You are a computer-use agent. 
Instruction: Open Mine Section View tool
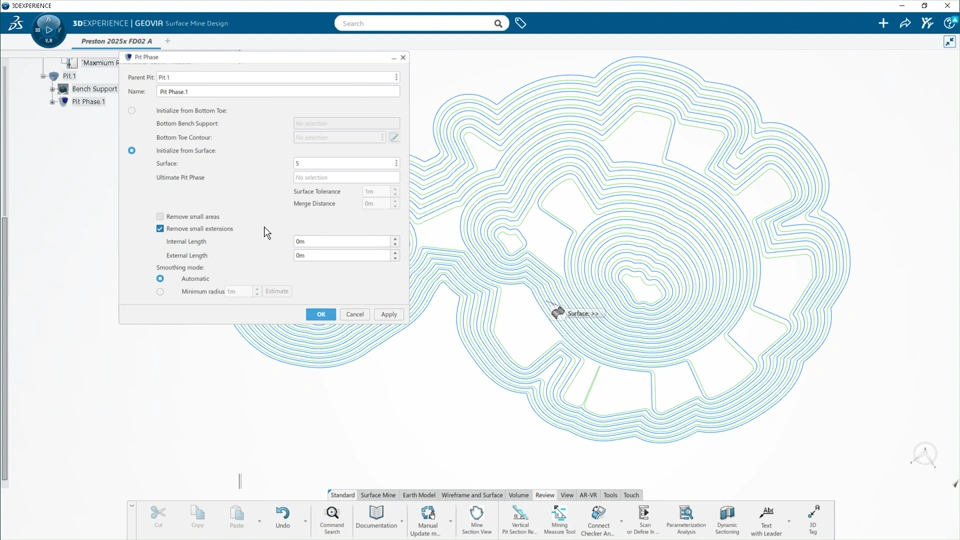[476, 520]
